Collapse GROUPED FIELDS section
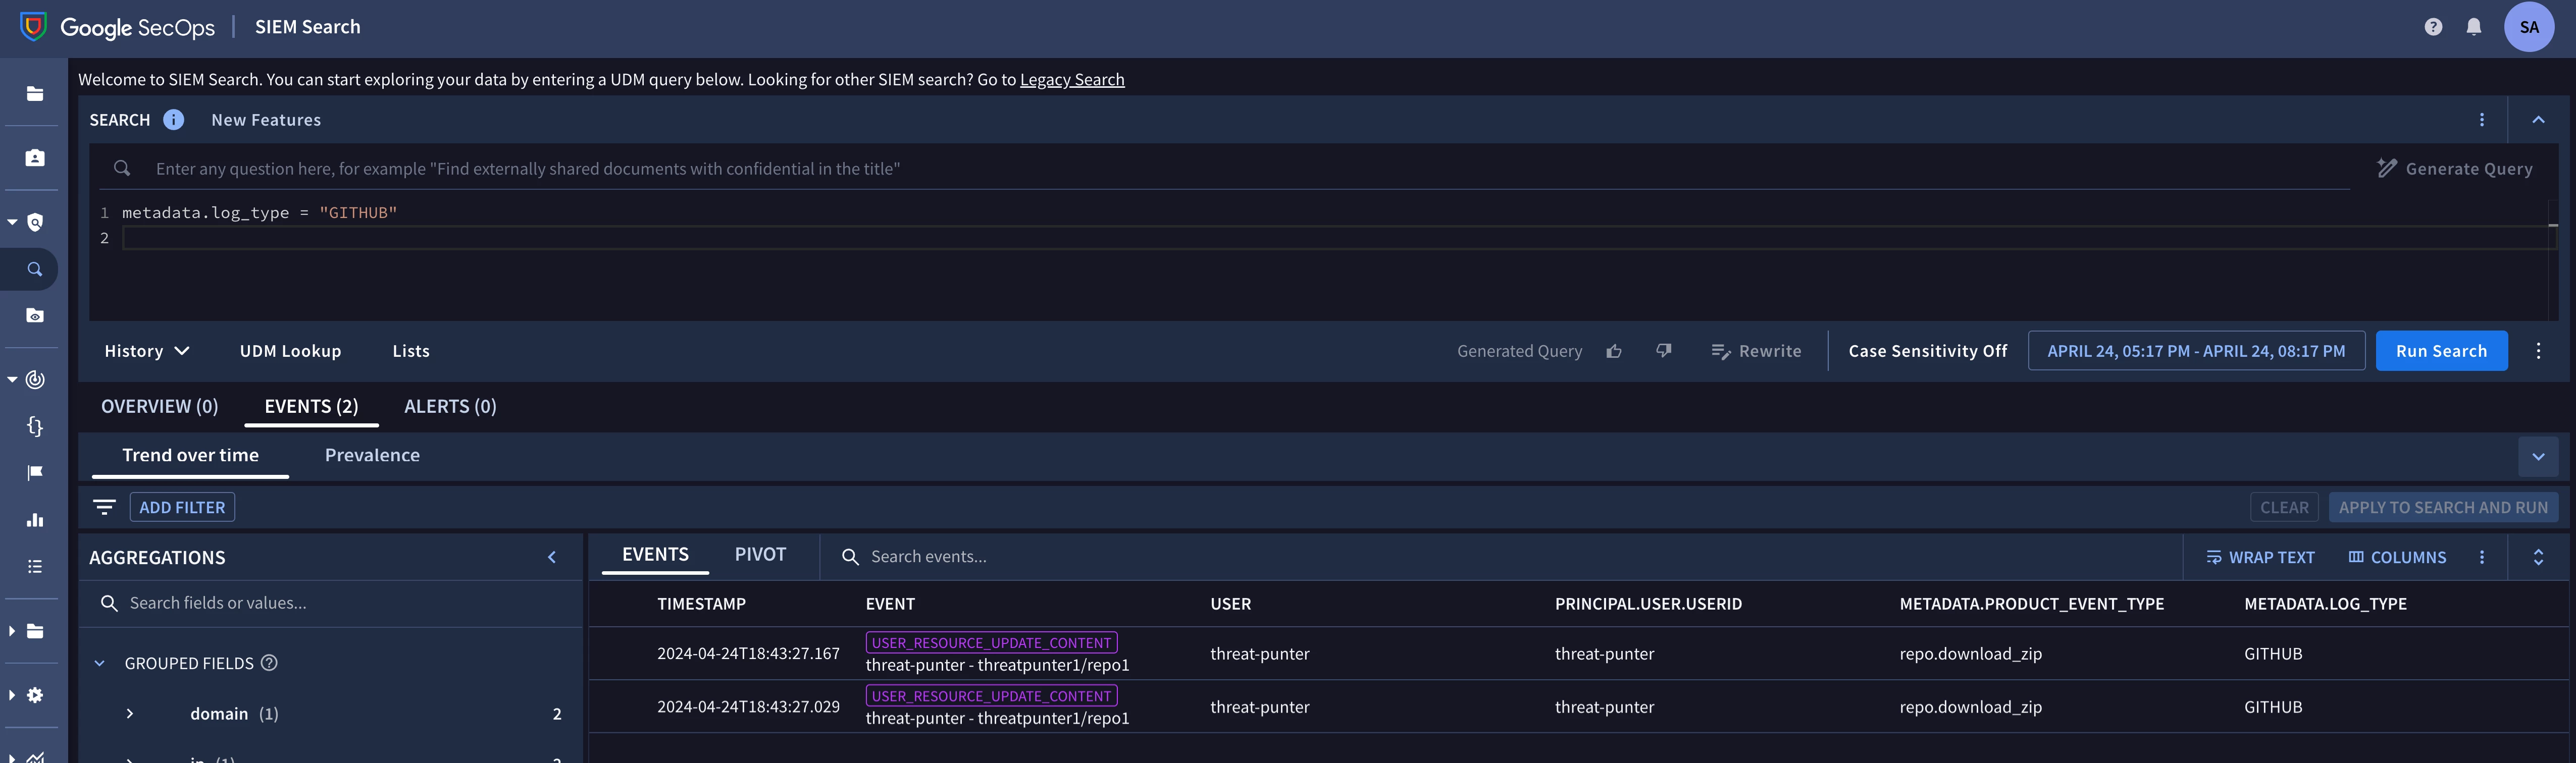Viewport: 2576px width, 763px height. [x=100, y=663]
